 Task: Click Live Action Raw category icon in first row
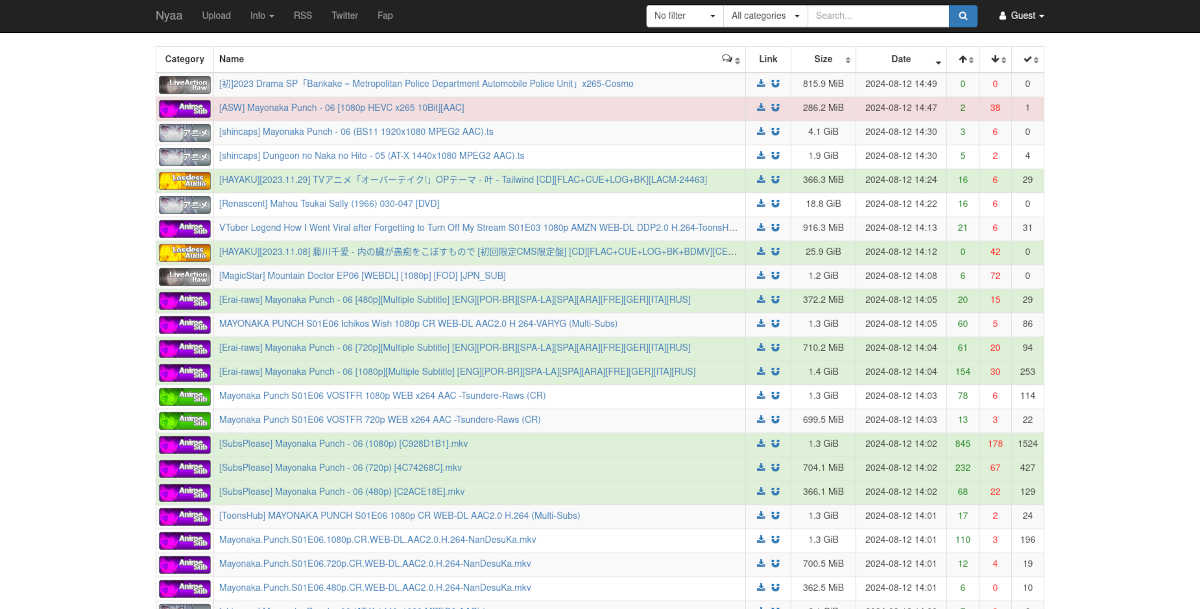185,84
